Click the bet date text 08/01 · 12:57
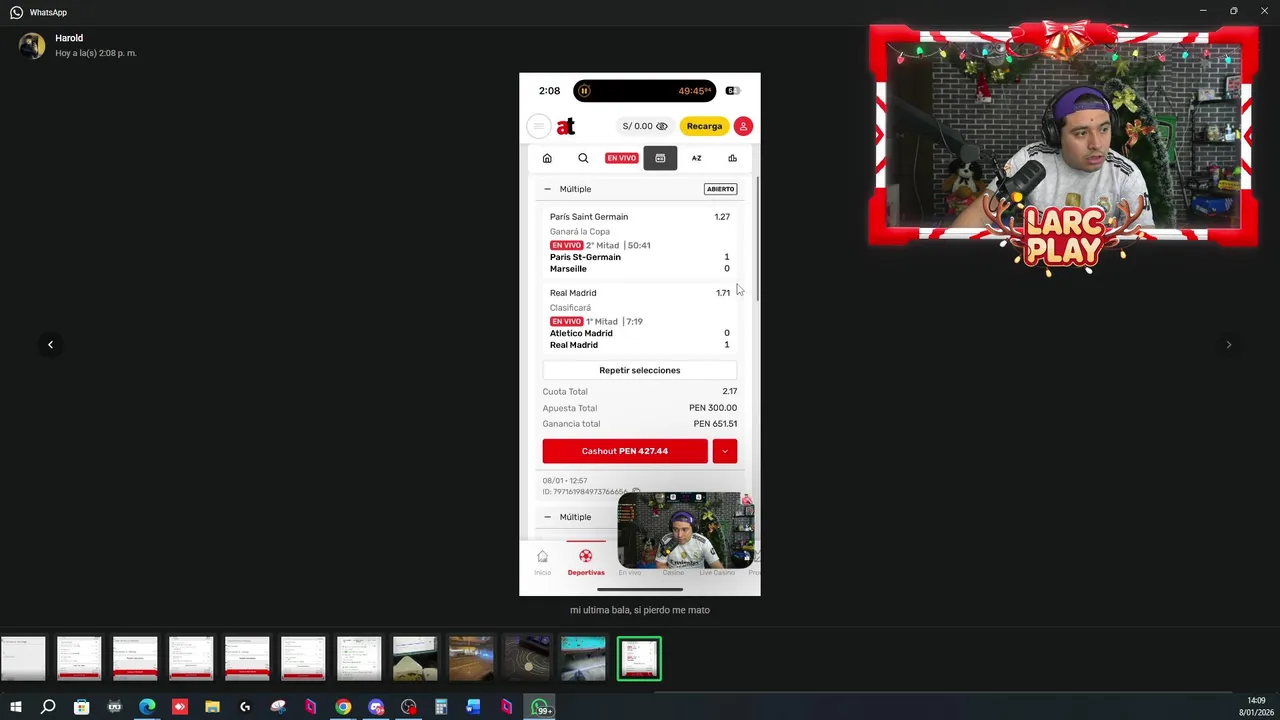 click(x=565, y=481)
